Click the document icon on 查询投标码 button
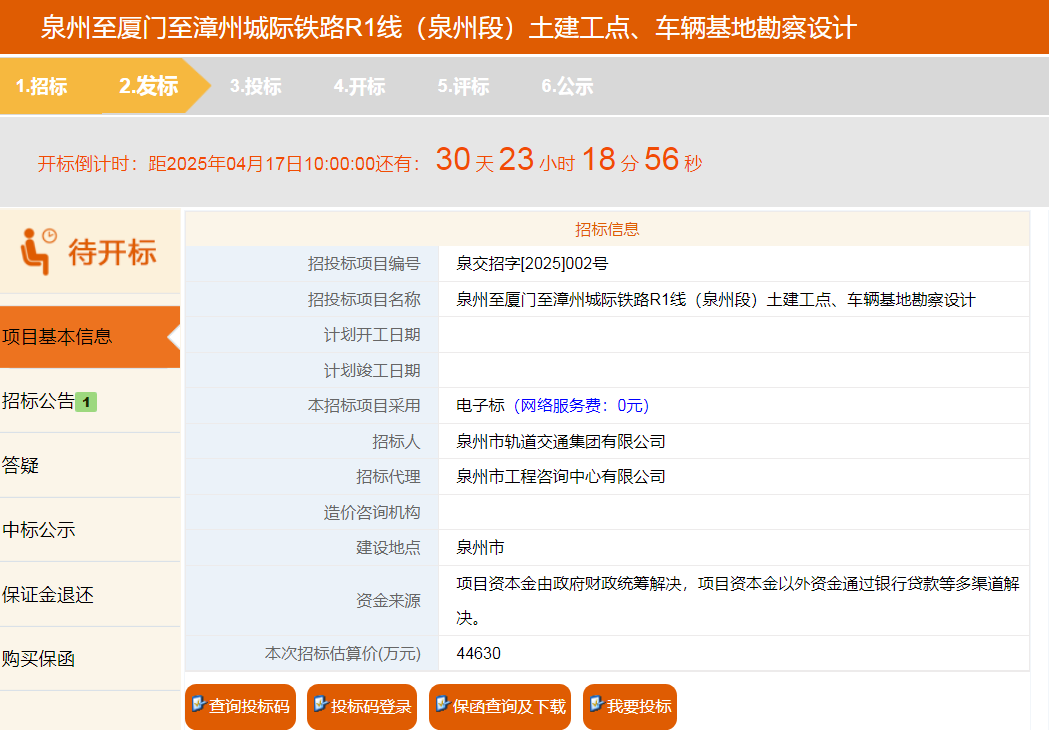 click(x=199, y=704)
